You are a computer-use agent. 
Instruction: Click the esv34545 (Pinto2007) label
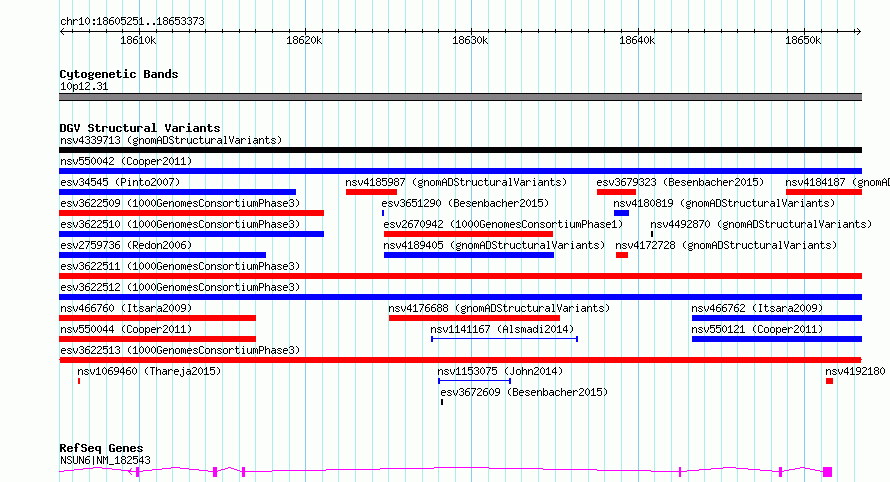click(x=120, y=182)
